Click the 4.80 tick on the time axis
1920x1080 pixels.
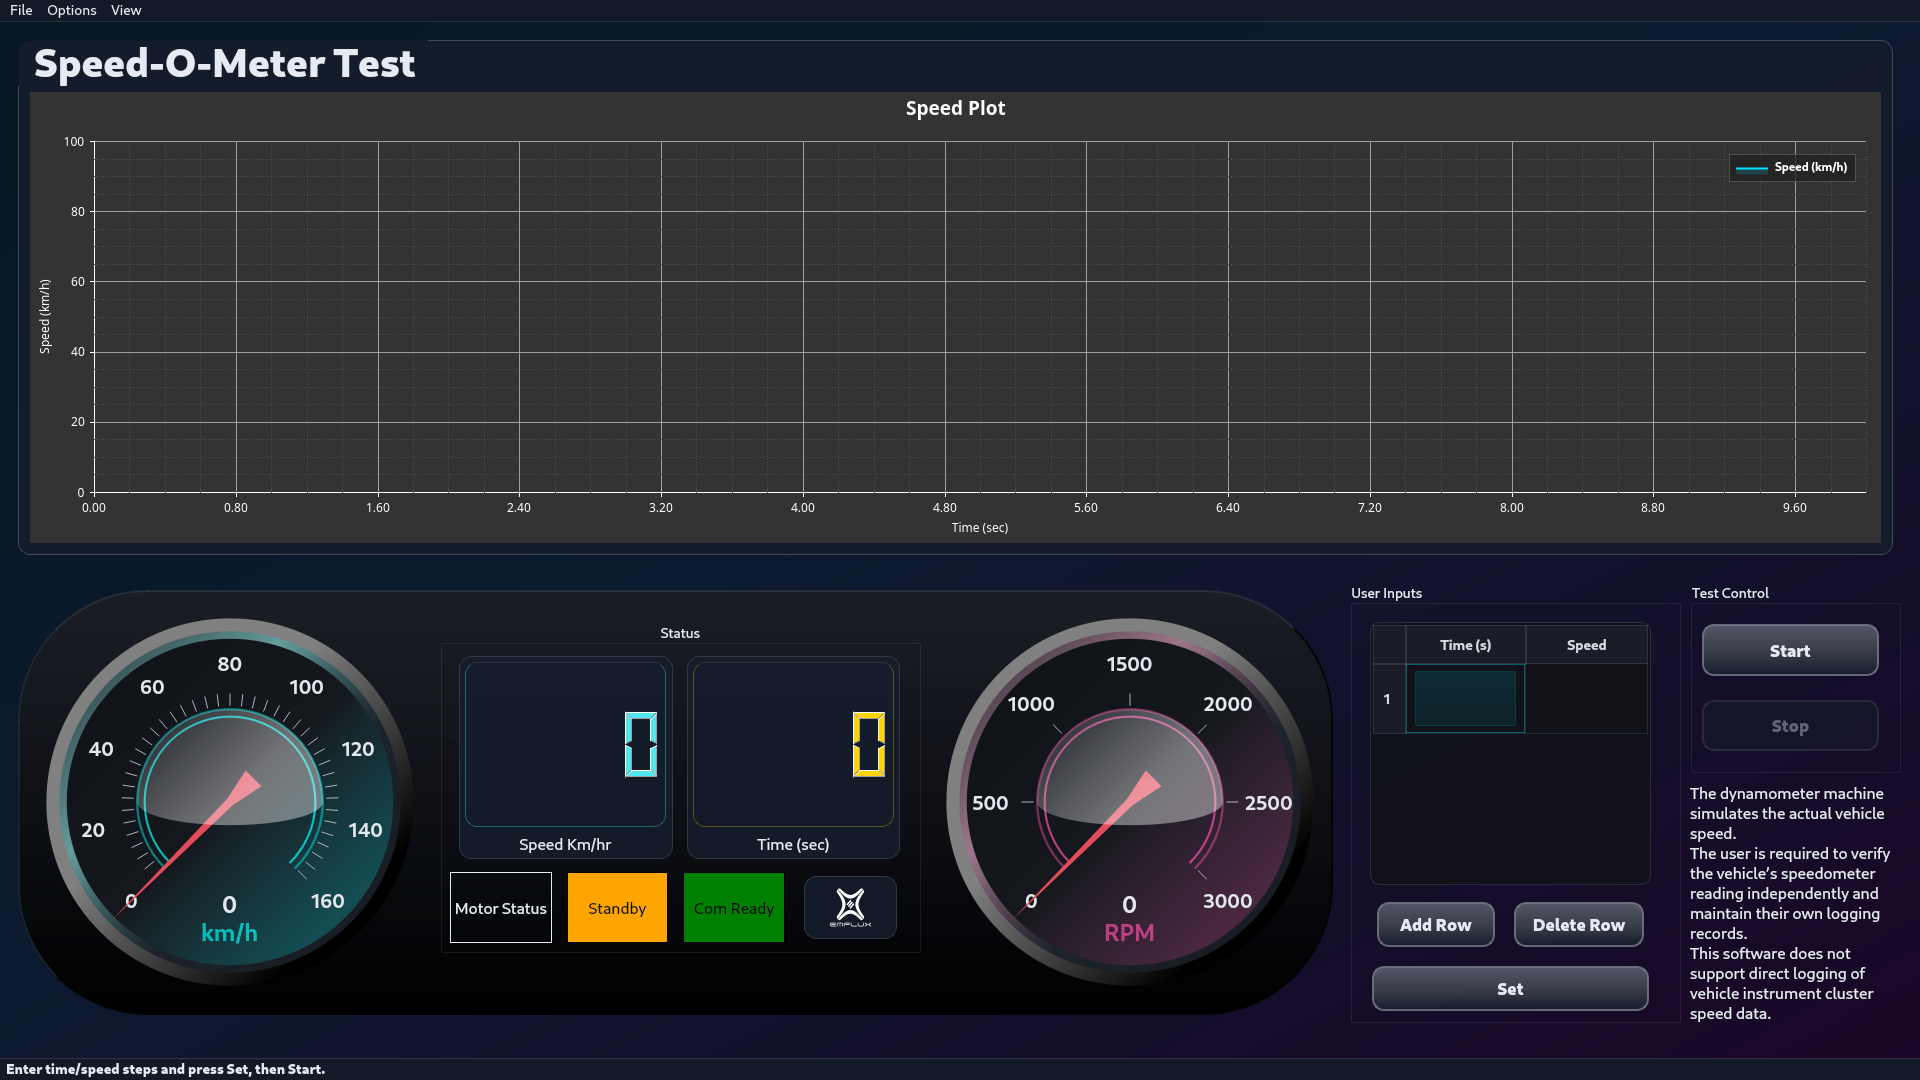pos(944,508)
